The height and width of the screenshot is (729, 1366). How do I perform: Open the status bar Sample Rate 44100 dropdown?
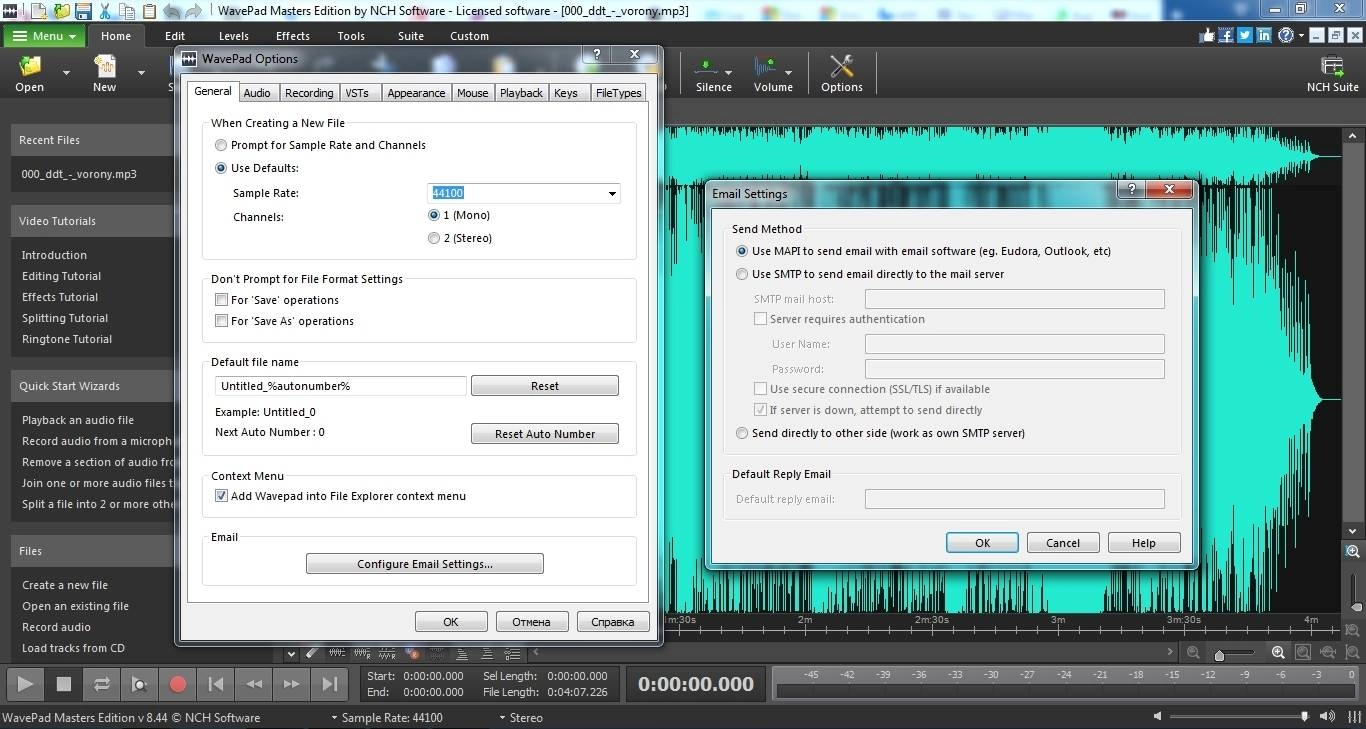coord(387,718)
